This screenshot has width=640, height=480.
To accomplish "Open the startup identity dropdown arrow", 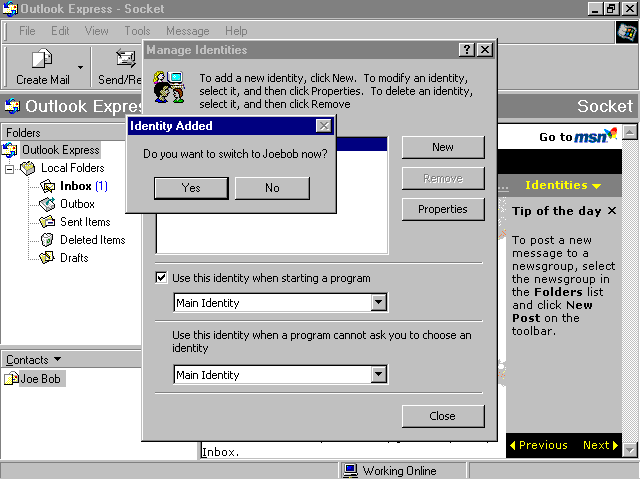I will (x=379, y=302).
